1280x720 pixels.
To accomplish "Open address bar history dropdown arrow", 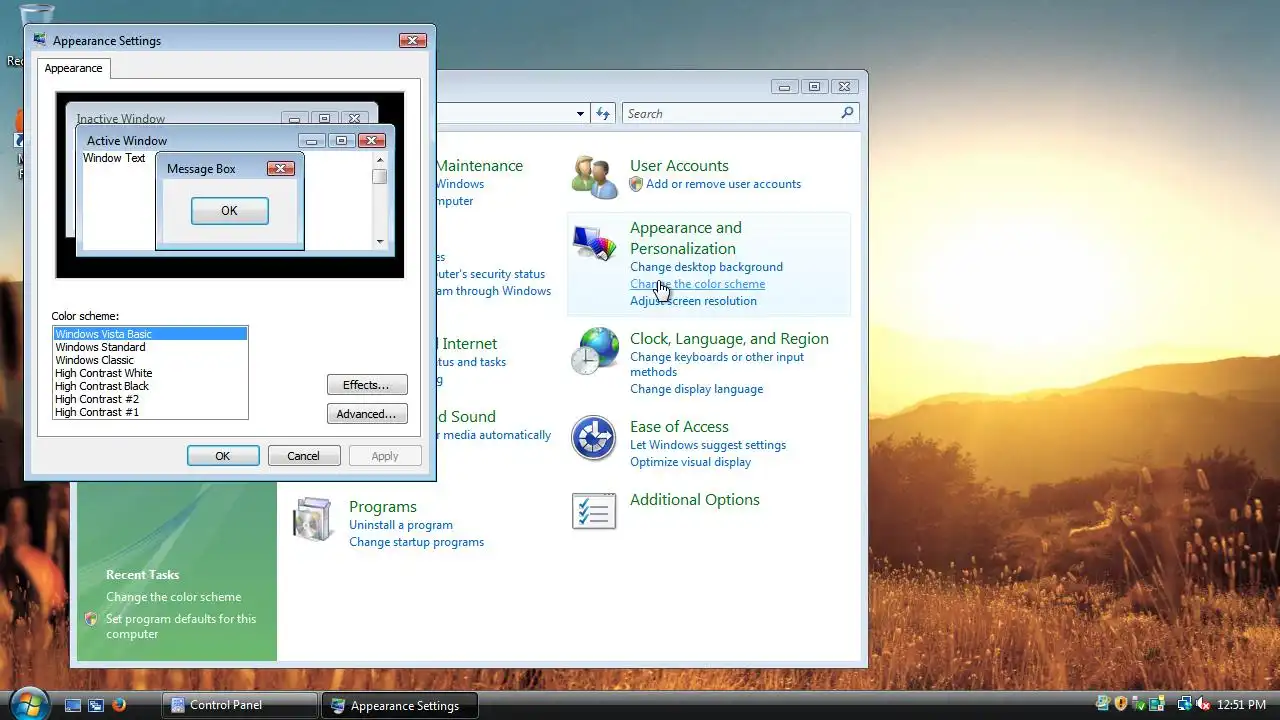I will (580, 114).
